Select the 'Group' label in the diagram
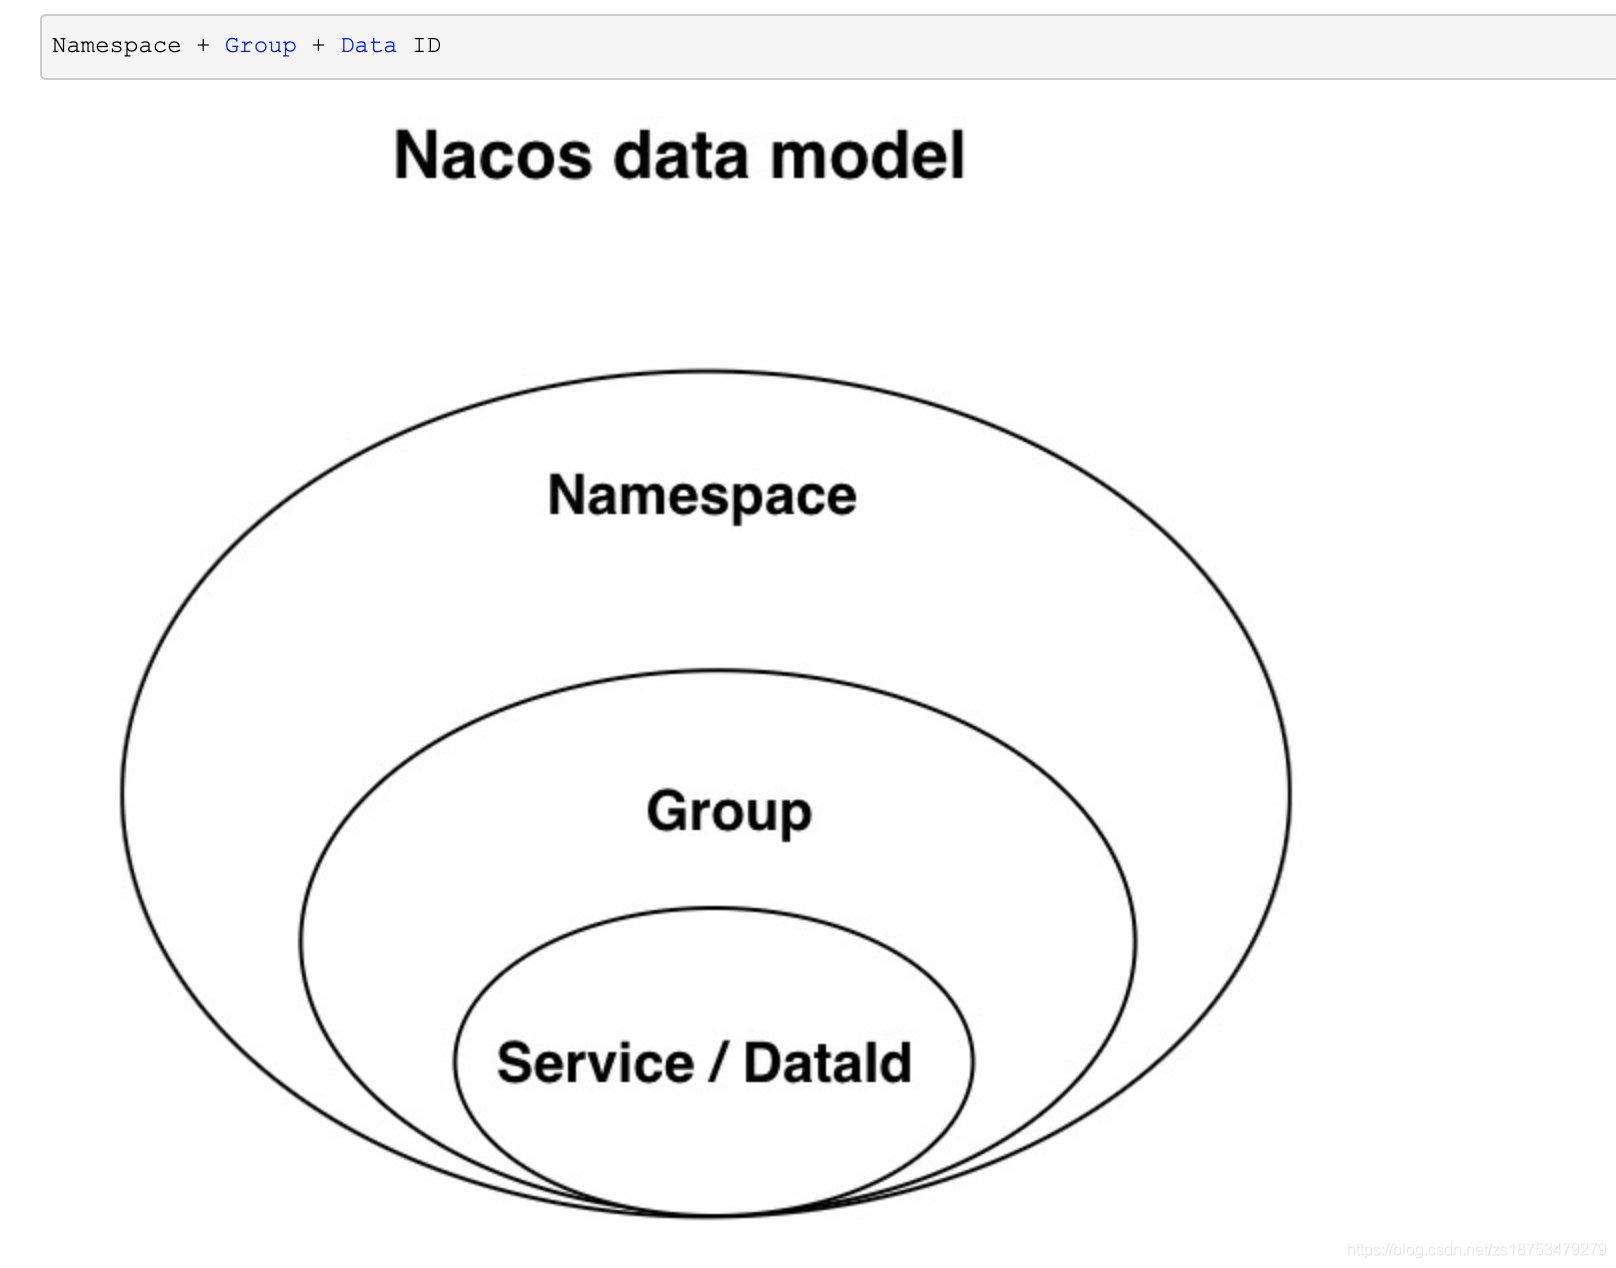 click(729, 811)
